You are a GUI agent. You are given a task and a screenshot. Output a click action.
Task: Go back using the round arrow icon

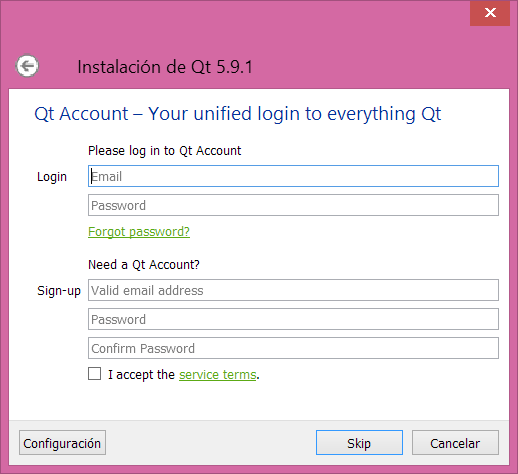[27, 66]
